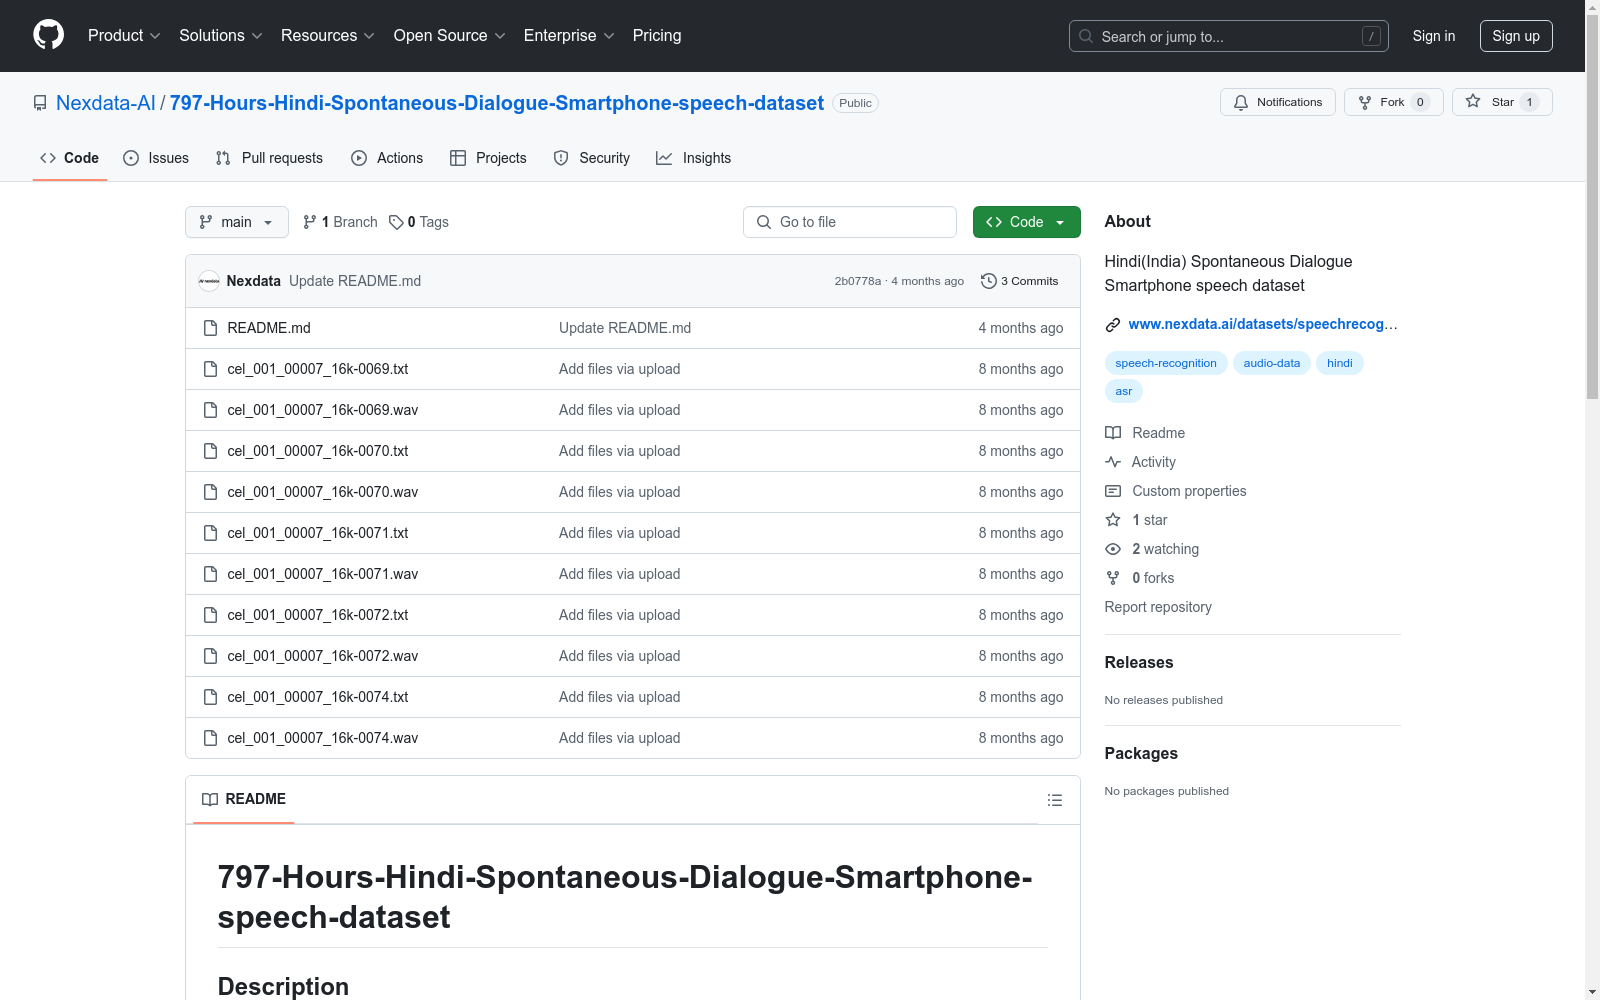Expand the Open Source menu
Screen dimensions: 1600x1000
450,36
